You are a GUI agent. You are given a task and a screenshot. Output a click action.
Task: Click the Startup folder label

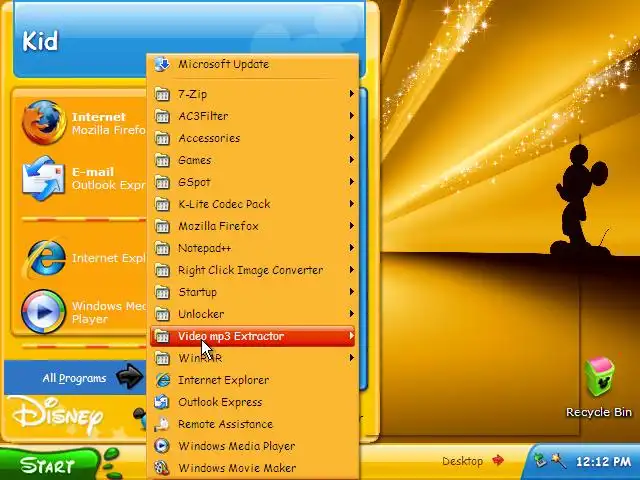tap(198, 292)
